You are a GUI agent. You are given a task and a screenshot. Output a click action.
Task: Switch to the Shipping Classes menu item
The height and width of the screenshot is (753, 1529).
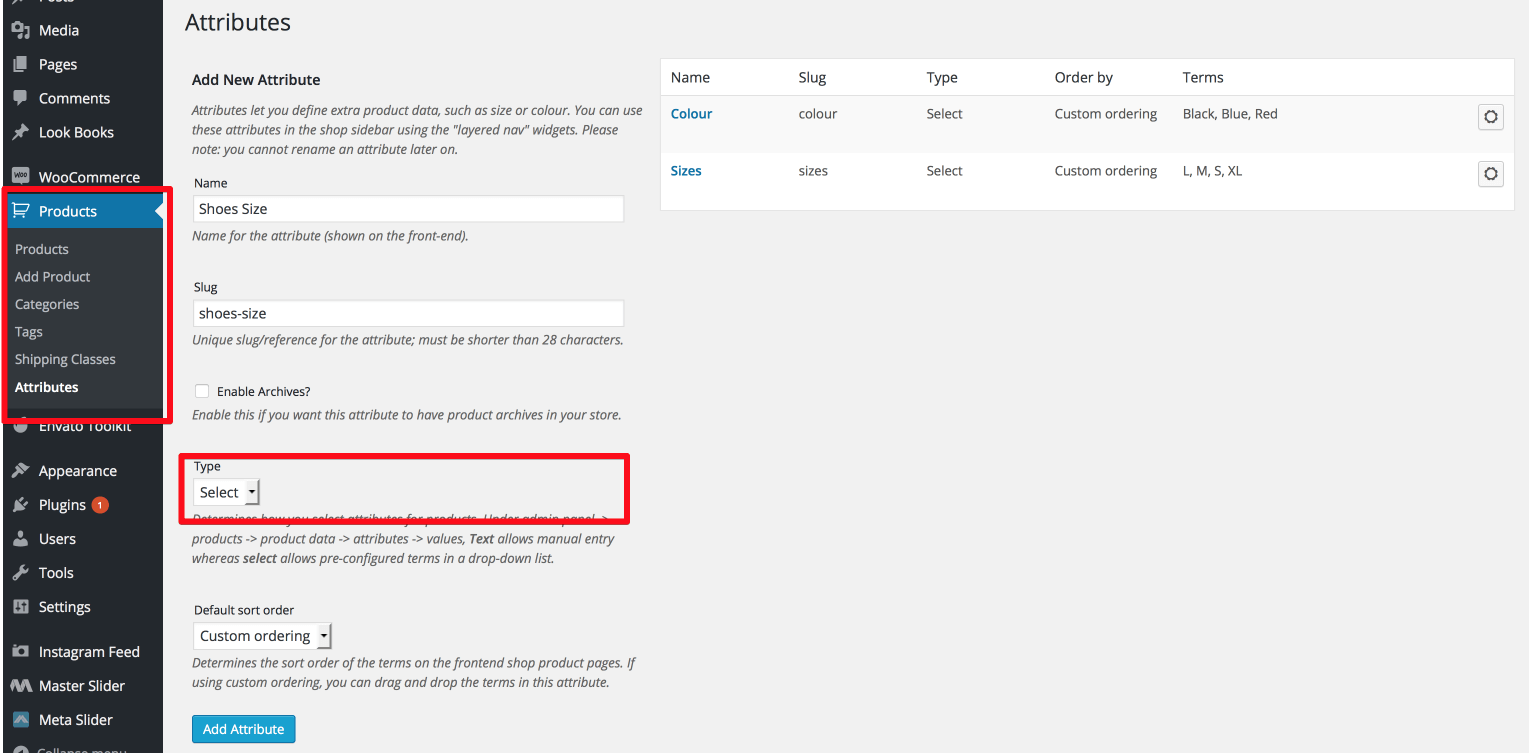coord(65,358)
